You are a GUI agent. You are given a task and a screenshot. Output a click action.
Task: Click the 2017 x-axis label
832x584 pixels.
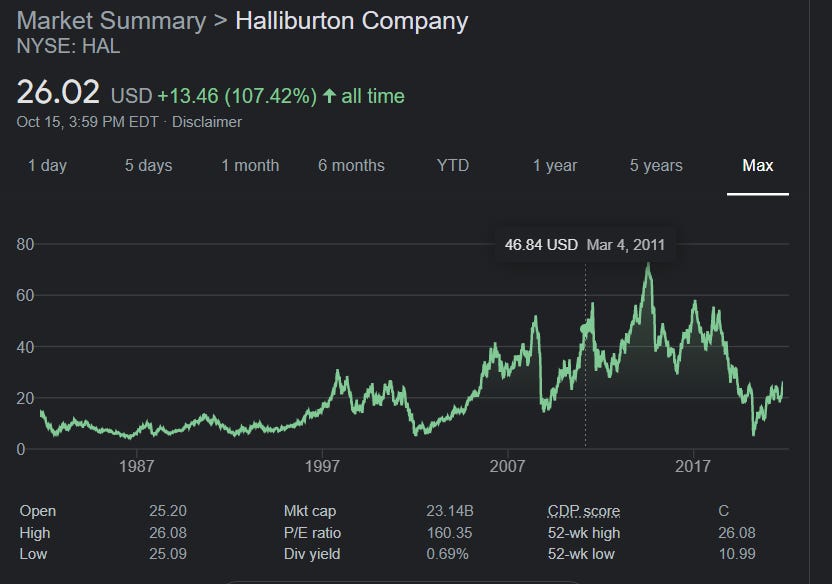[692, 466]
